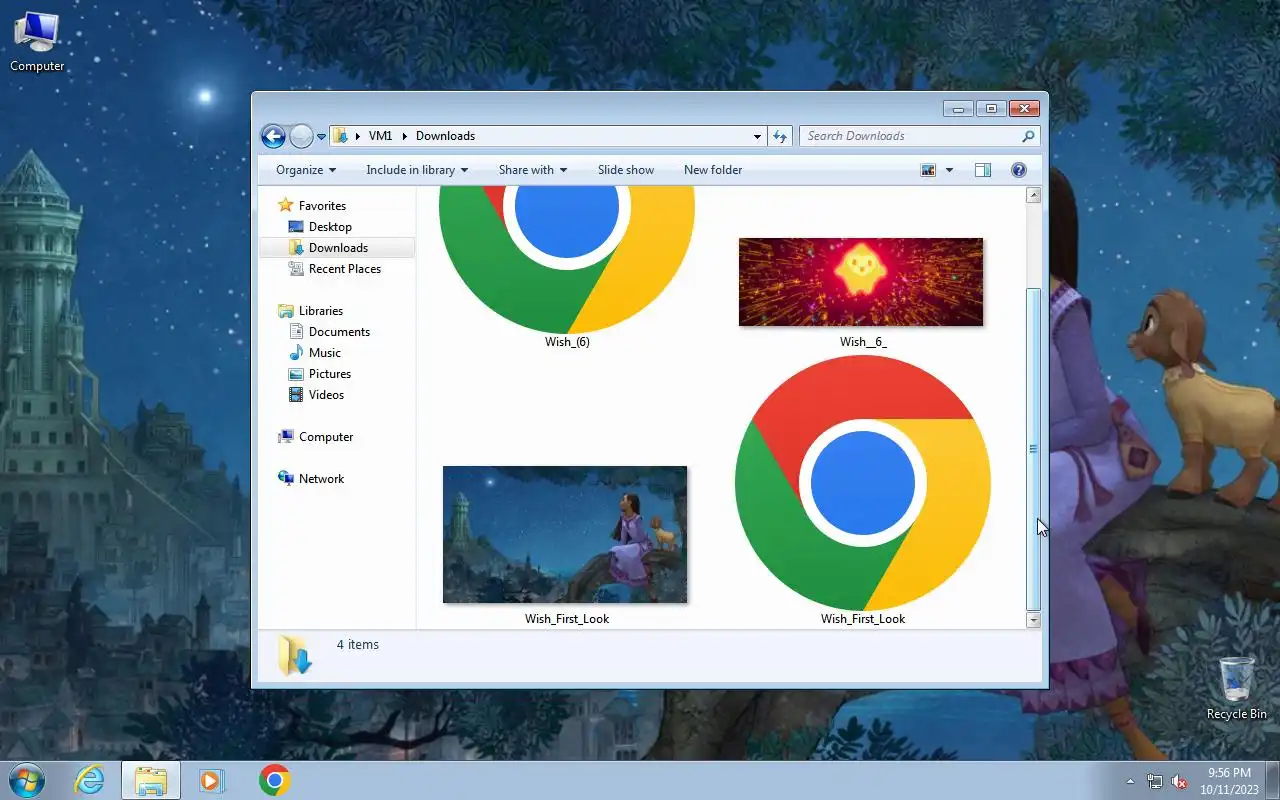Click the Downloads folder icon in details pane
1280x800 pixels.
click(295, 655)
